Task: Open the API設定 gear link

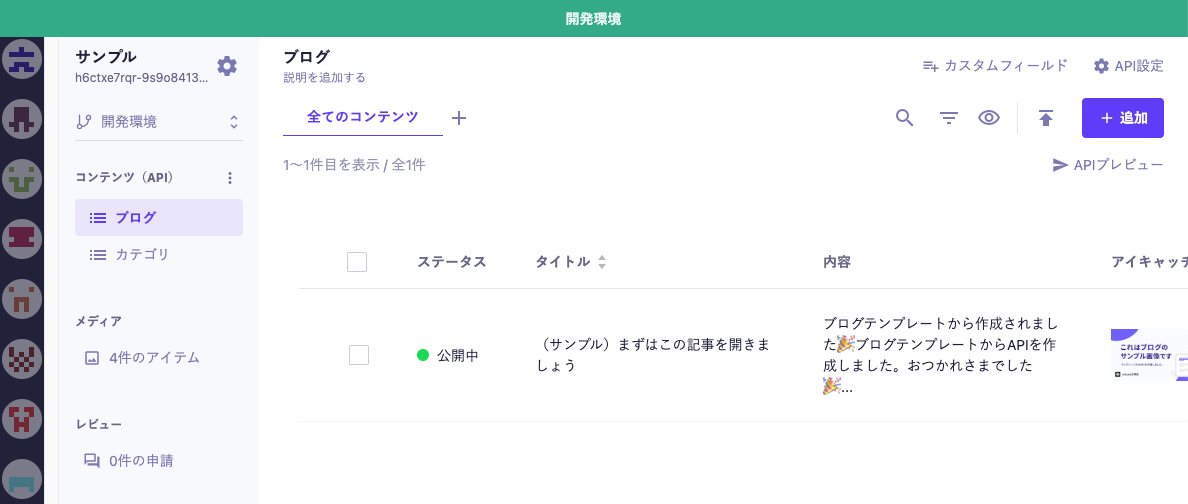Action: click(1128, 66)
